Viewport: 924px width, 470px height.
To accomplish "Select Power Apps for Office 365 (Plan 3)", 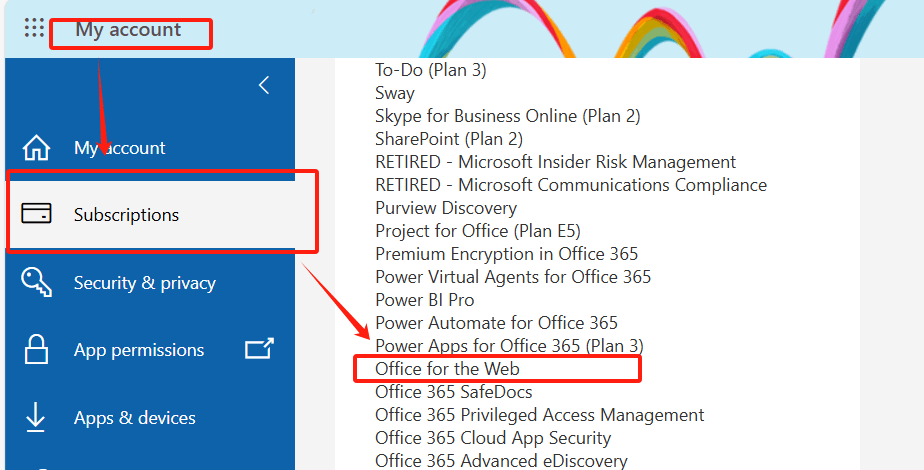I will coord(509,346).
